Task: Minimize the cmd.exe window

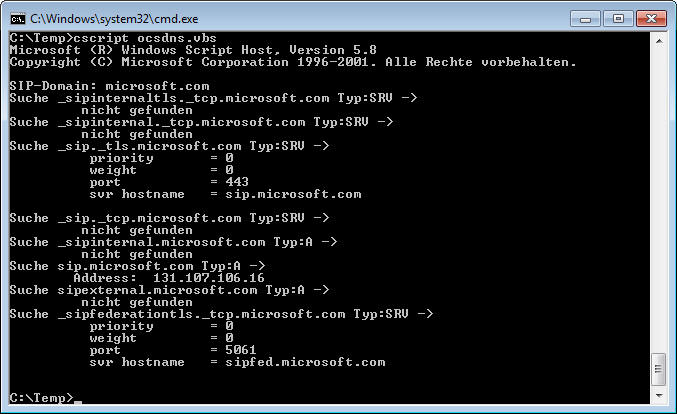Action: [585, 19]
